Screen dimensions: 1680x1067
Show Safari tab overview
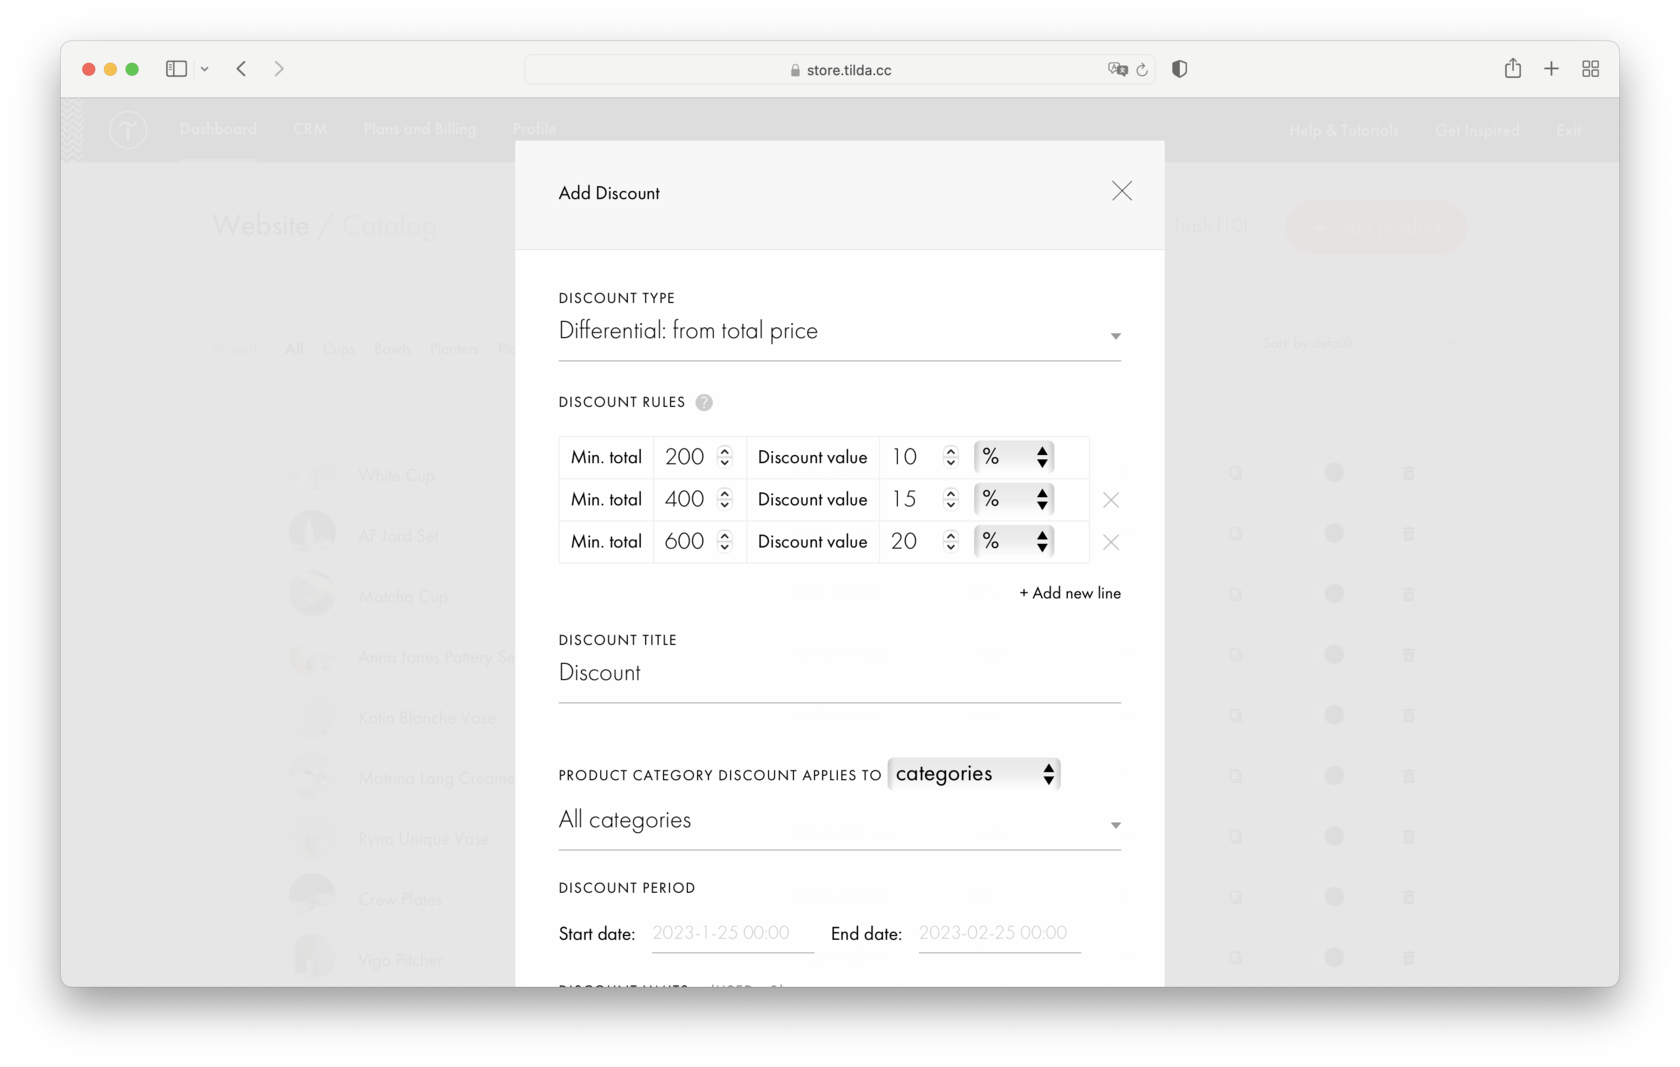1590,69
